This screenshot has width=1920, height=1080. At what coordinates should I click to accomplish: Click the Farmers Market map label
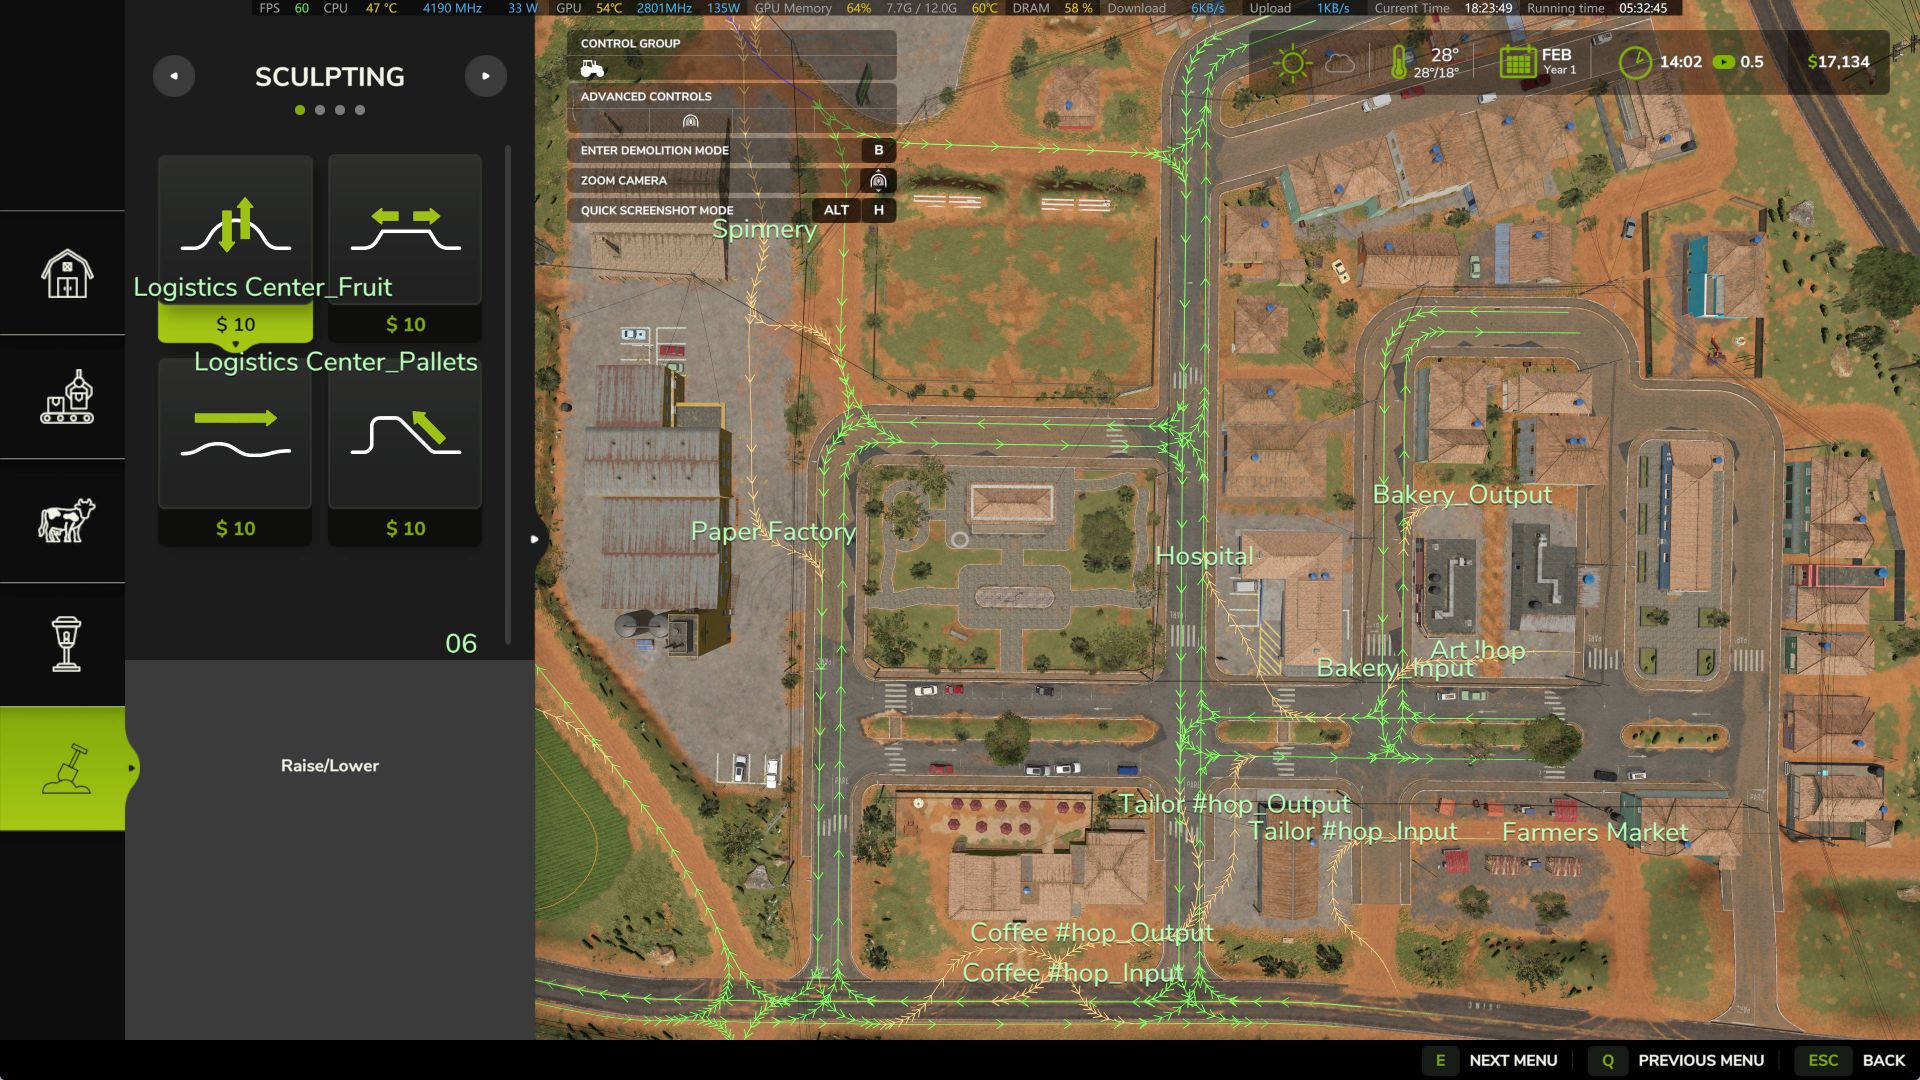1595,832
